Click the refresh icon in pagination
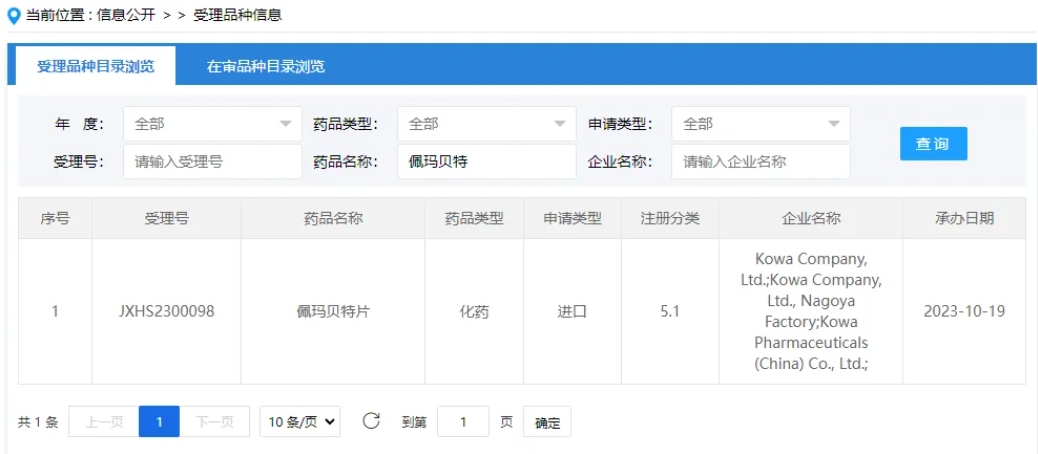 pos(371,421)
